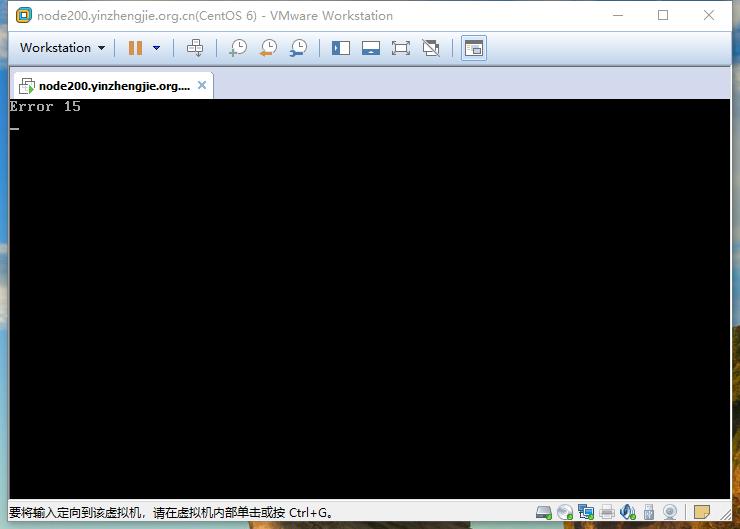740x529 pixels.
Task: Toggle the console view button
Action: click(474, 48)
